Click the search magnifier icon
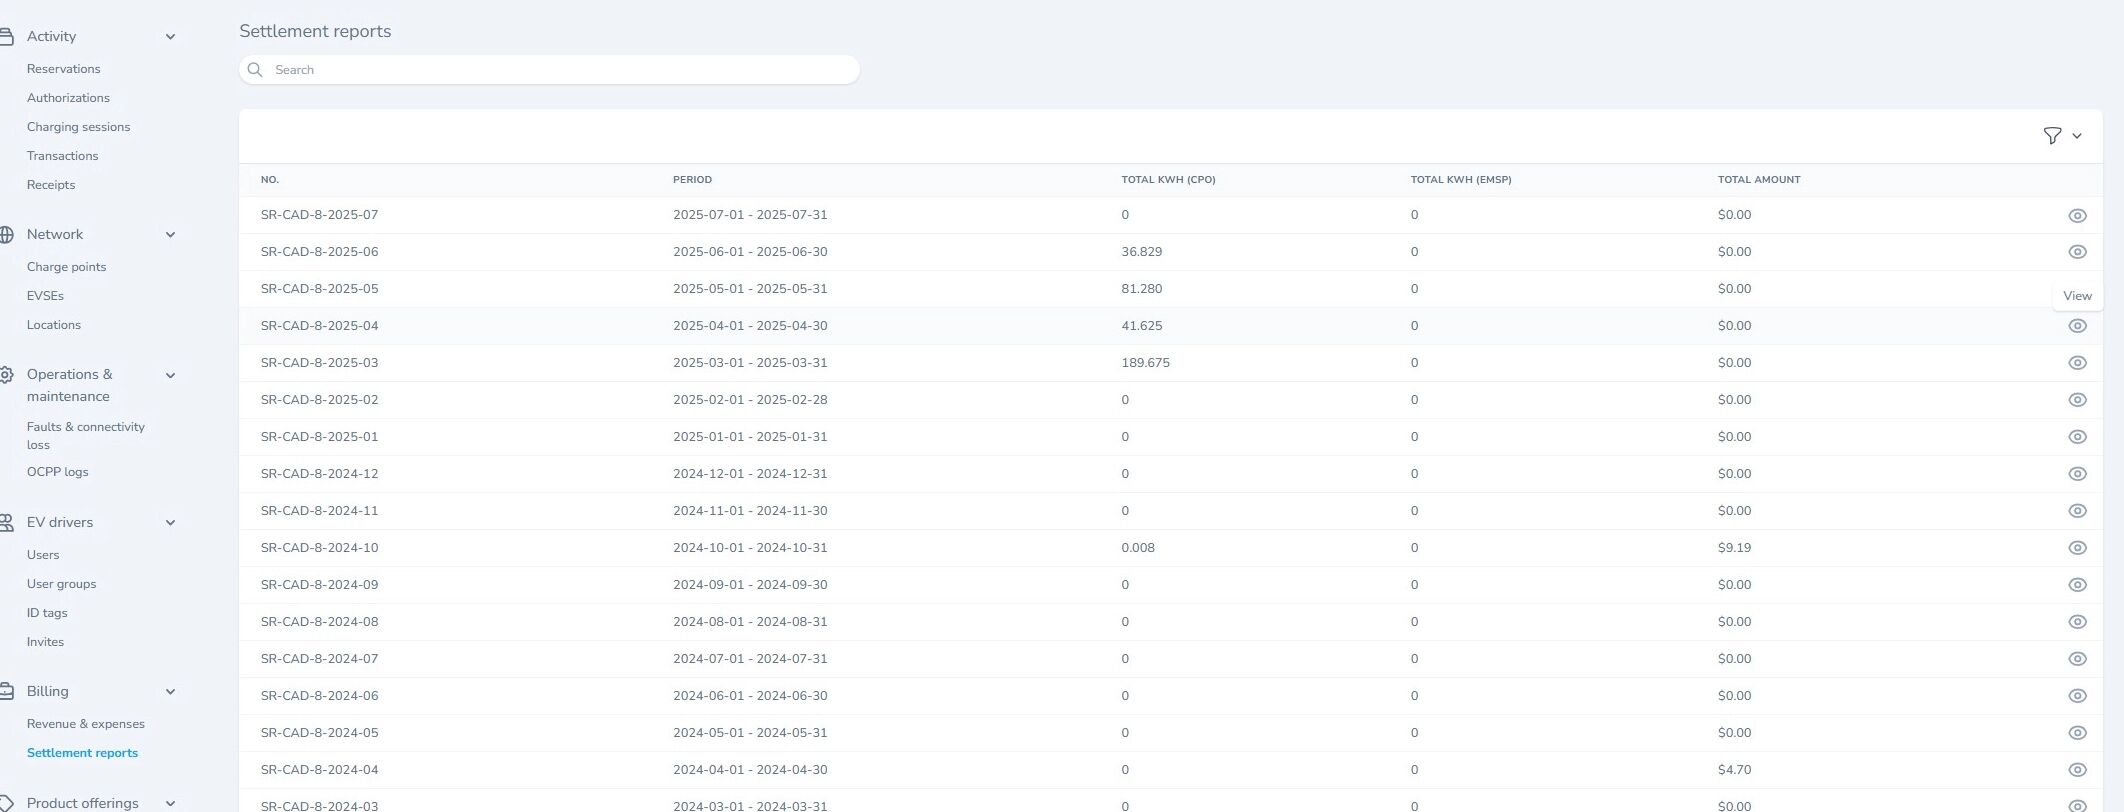Viewport: 2124px width, 812px height. point(255,70)
